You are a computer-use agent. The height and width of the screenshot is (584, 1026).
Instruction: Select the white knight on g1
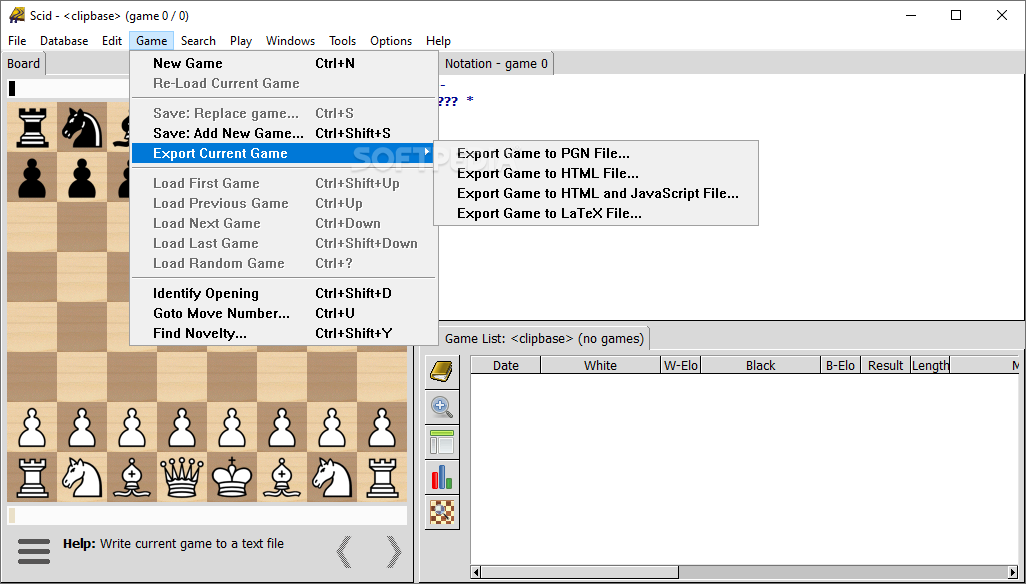[332, 477]
